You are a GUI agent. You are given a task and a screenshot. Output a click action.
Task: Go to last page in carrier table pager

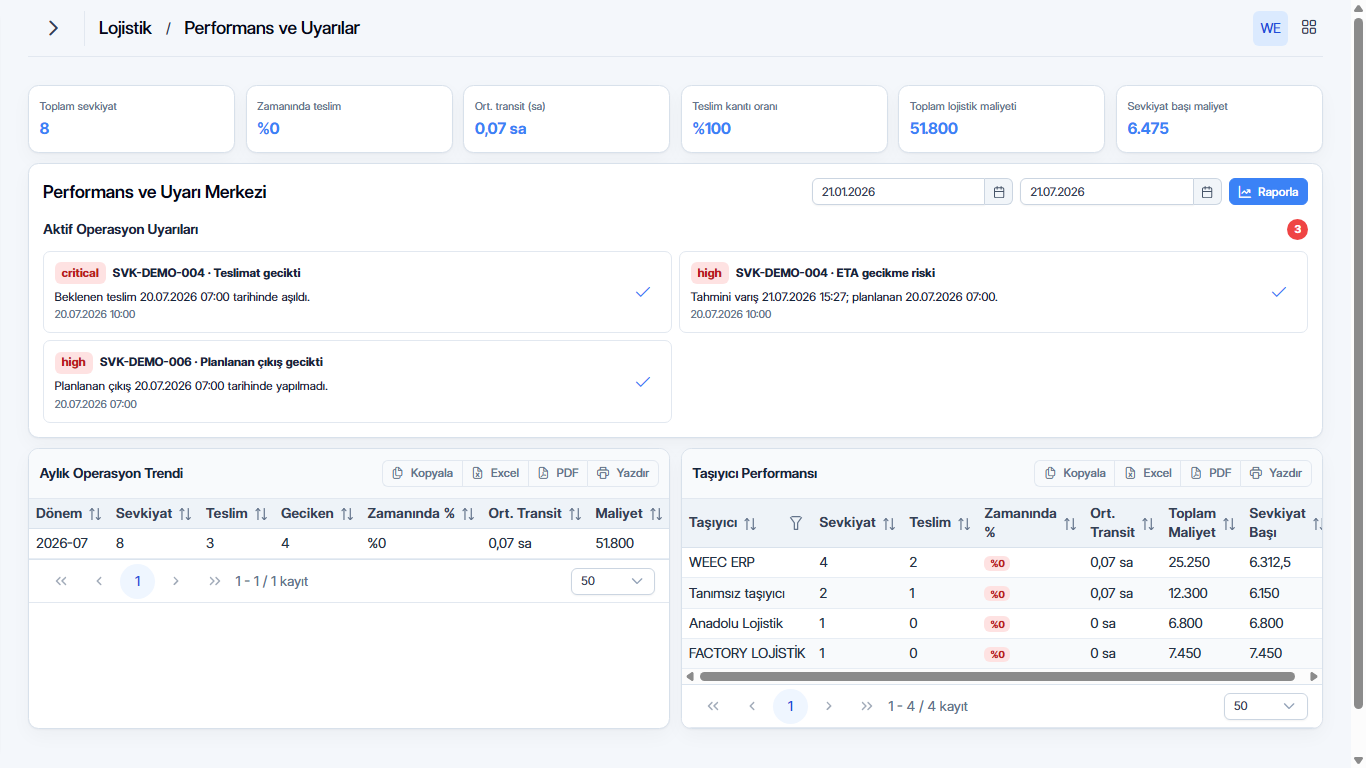tap(867, 706)
